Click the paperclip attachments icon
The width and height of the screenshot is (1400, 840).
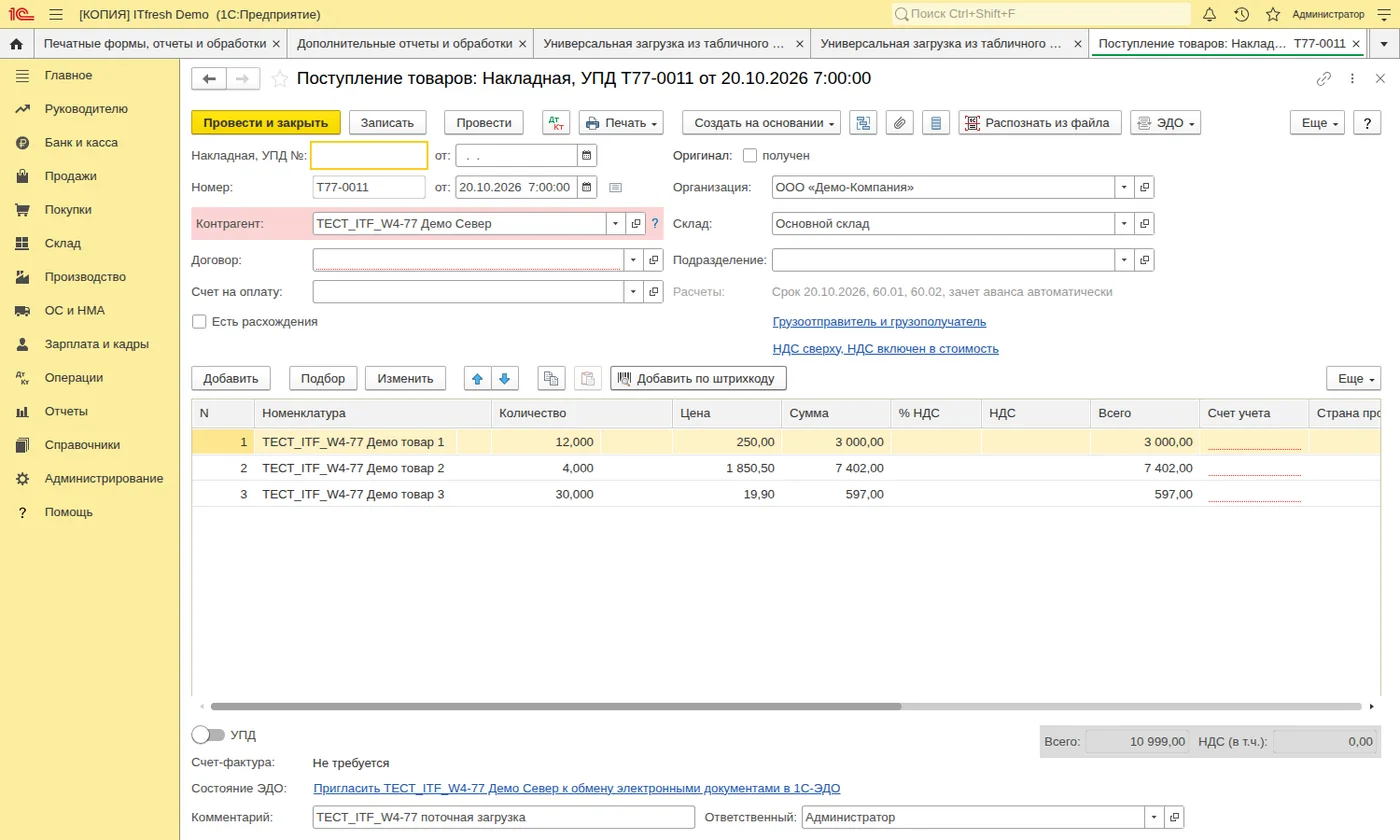point(900,122)
